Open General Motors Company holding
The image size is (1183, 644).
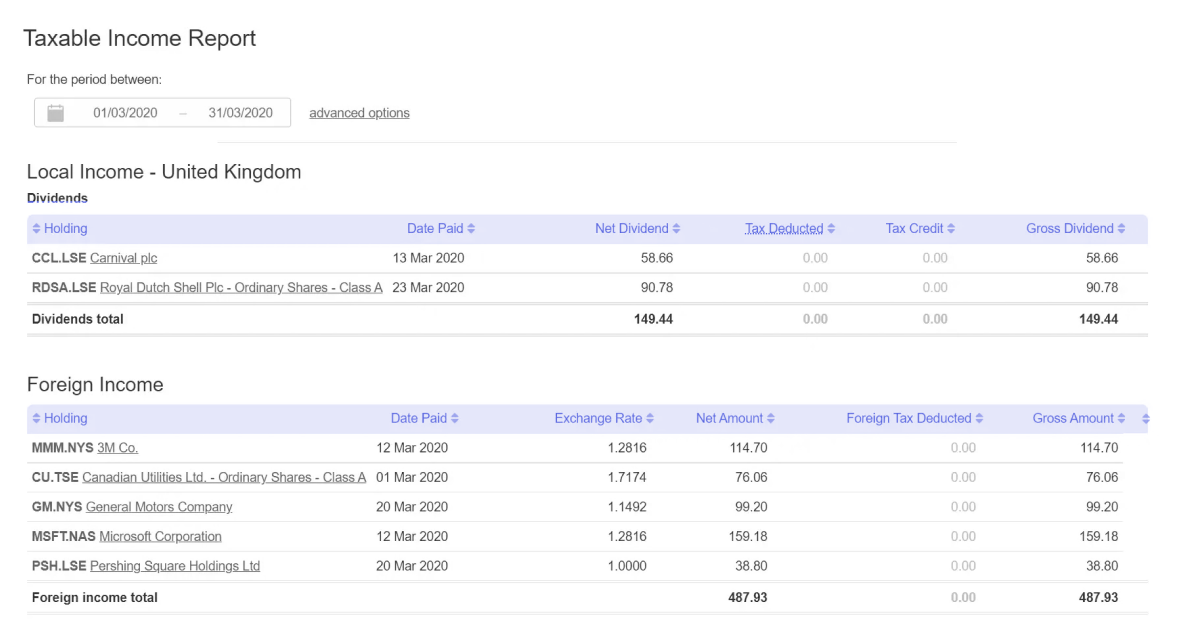click(x=159, y=507)
